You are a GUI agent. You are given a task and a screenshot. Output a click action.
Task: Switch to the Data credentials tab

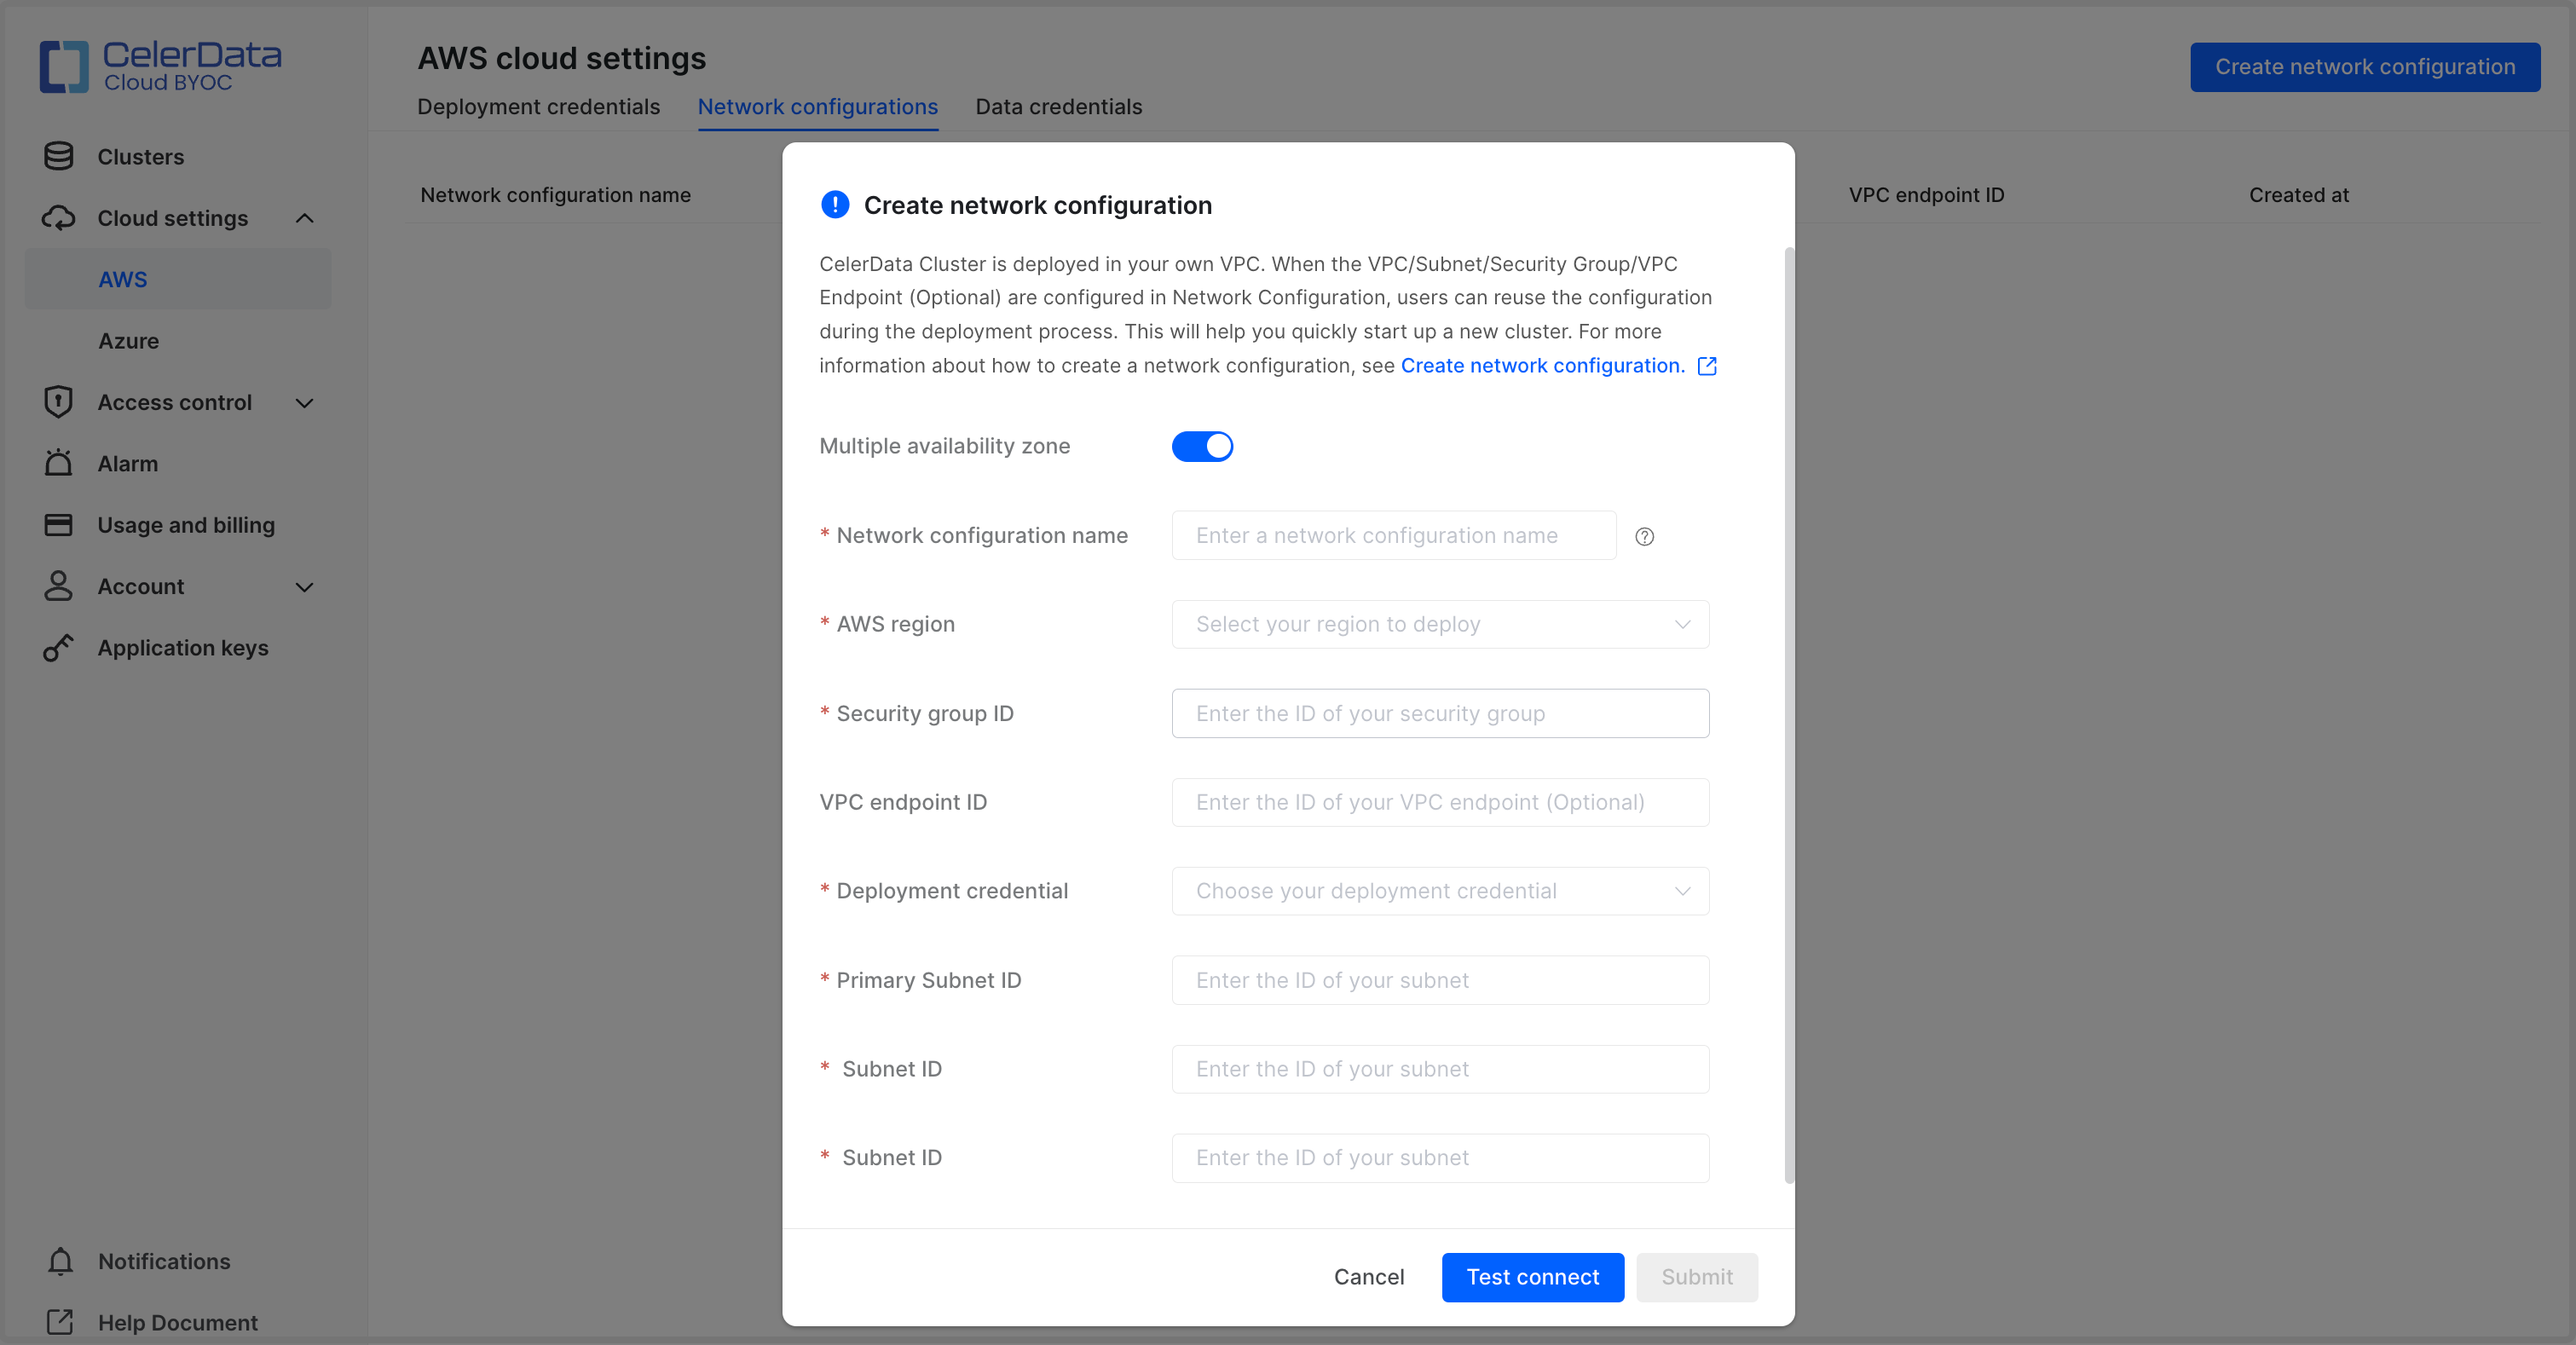click(x=1058, y=107)
